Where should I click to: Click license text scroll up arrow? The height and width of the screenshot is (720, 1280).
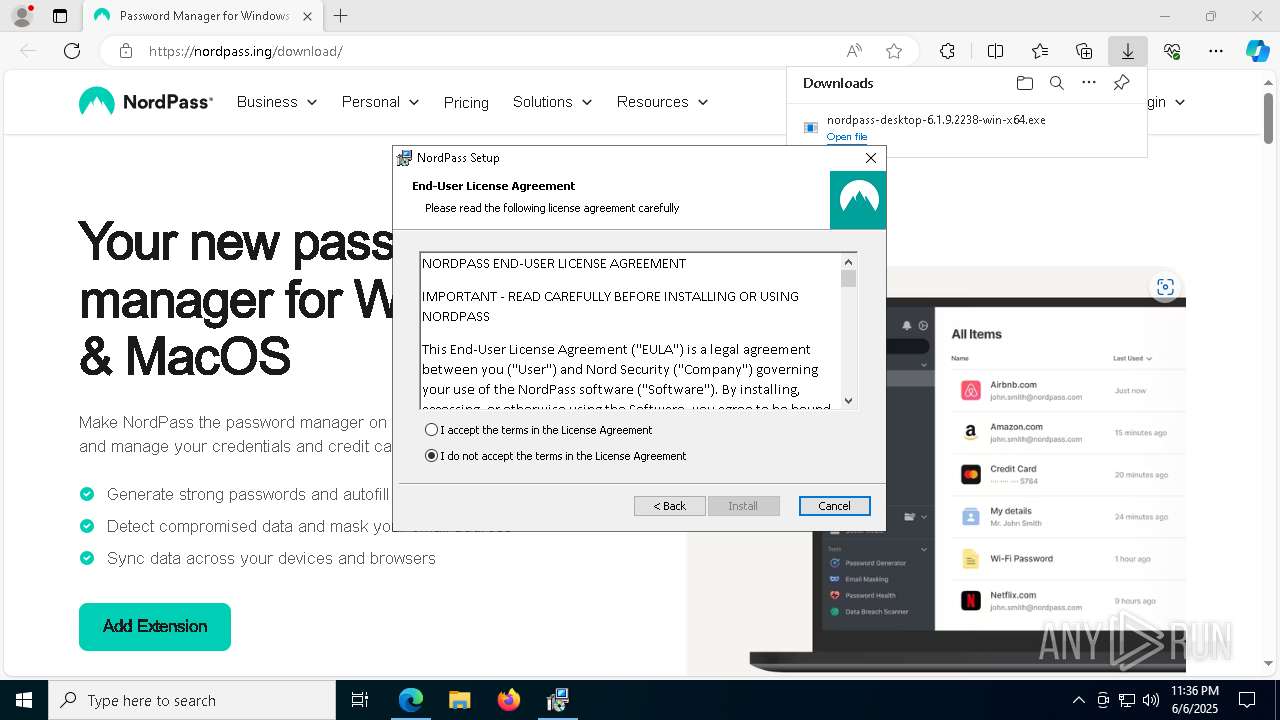[x=849, y=261]
